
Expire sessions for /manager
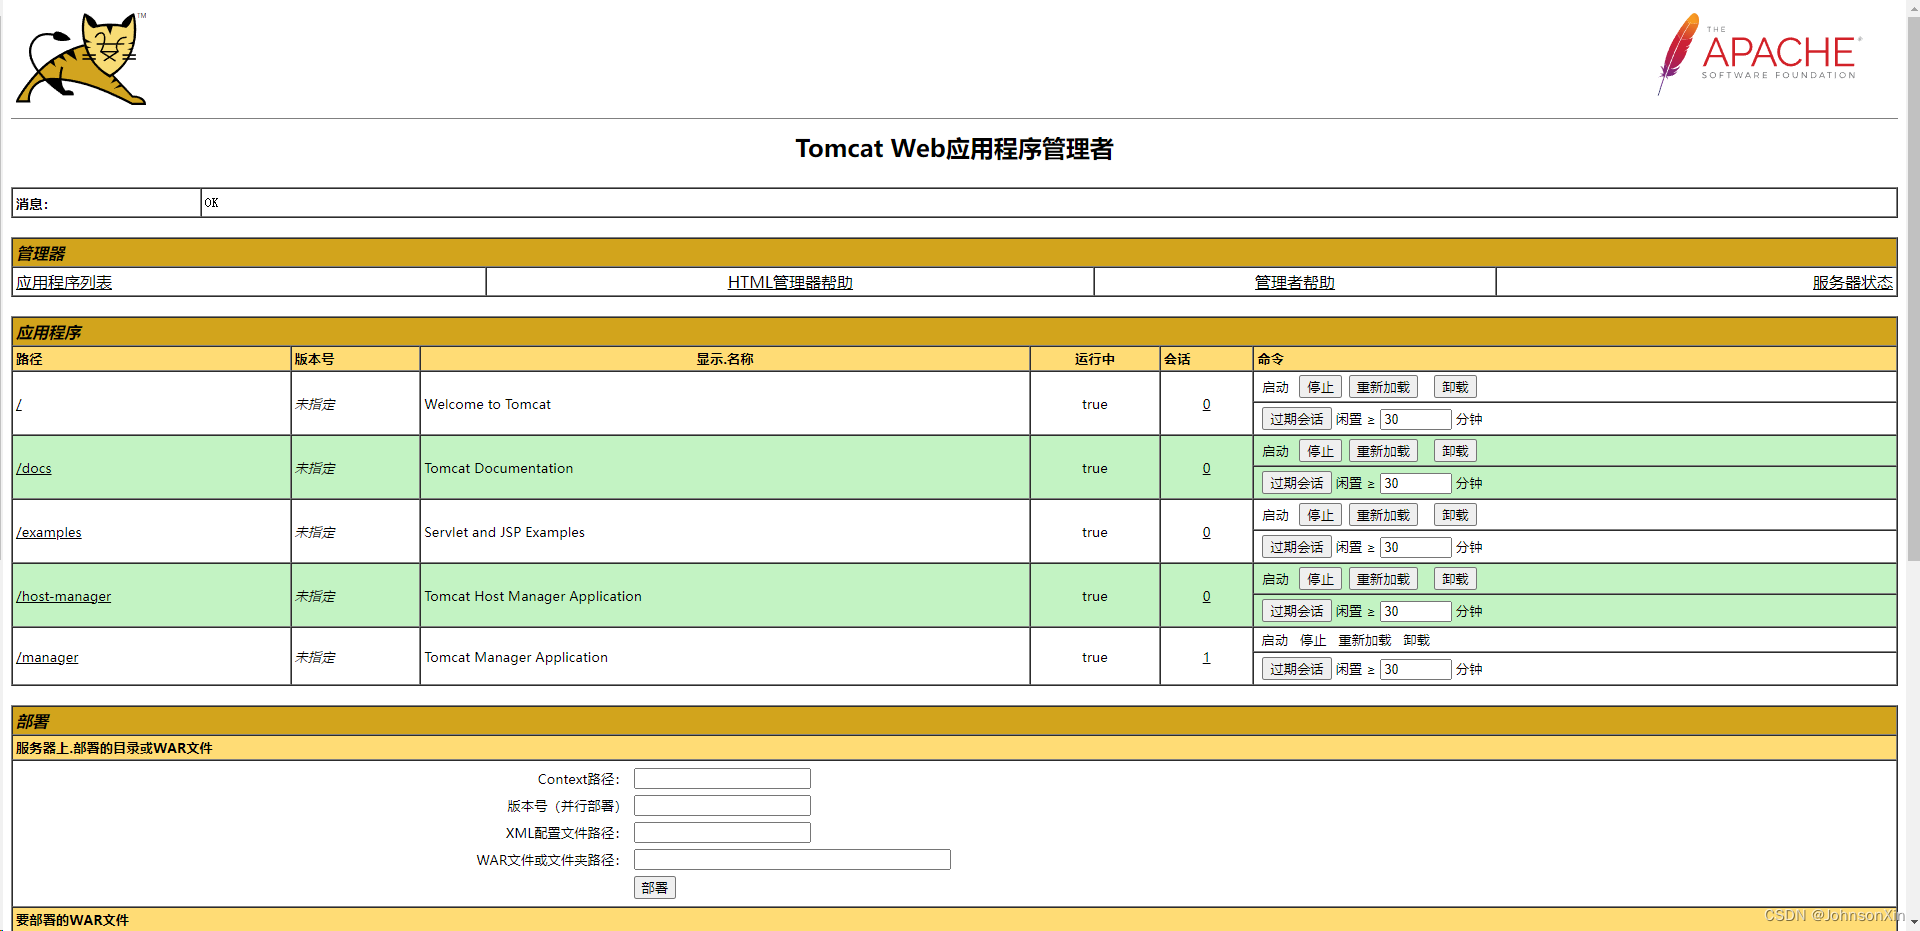click(1296, 669)
